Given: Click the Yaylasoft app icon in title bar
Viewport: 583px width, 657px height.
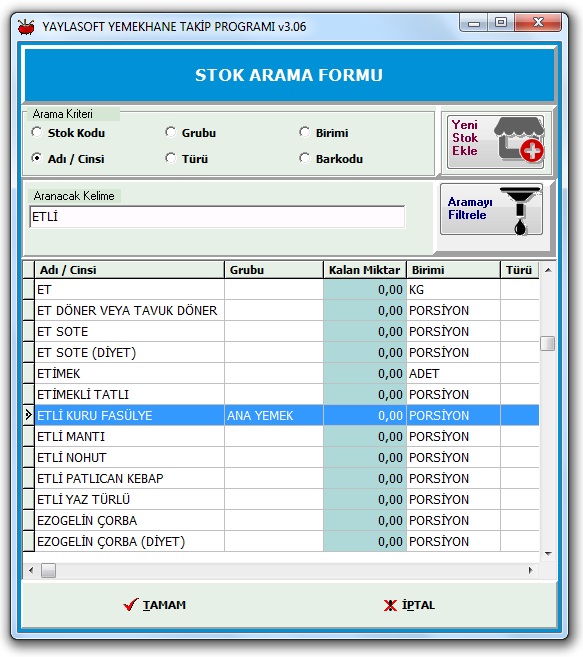Looking at the screenshot, I should [x=26, y=27].
